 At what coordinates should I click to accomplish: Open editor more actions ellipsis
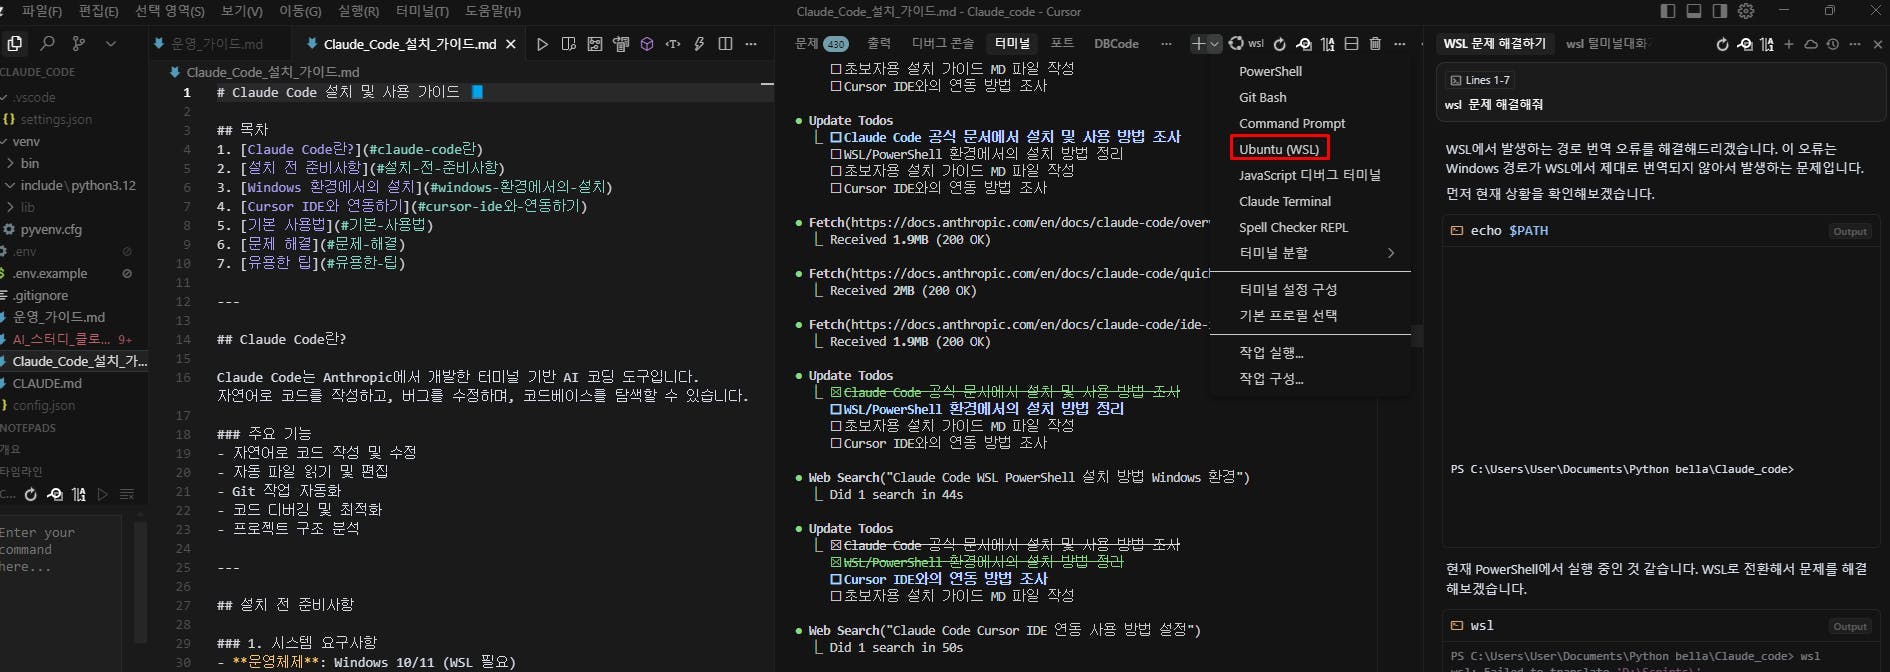[751, 44]
